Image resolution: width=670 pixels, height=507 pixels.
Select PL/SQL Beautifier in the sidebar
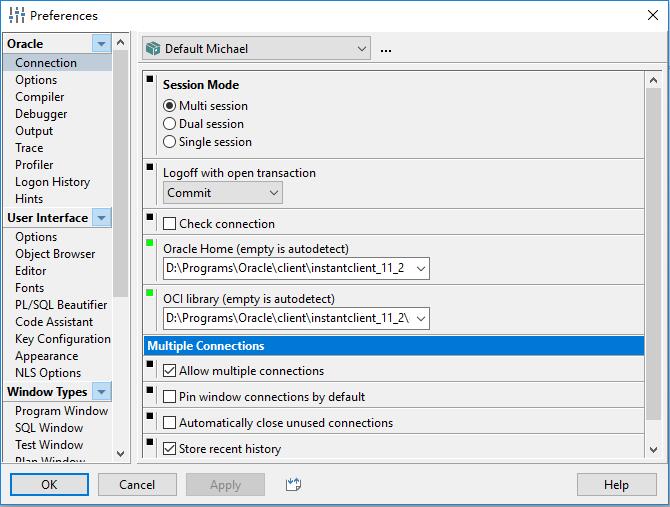tap(61, 305)
